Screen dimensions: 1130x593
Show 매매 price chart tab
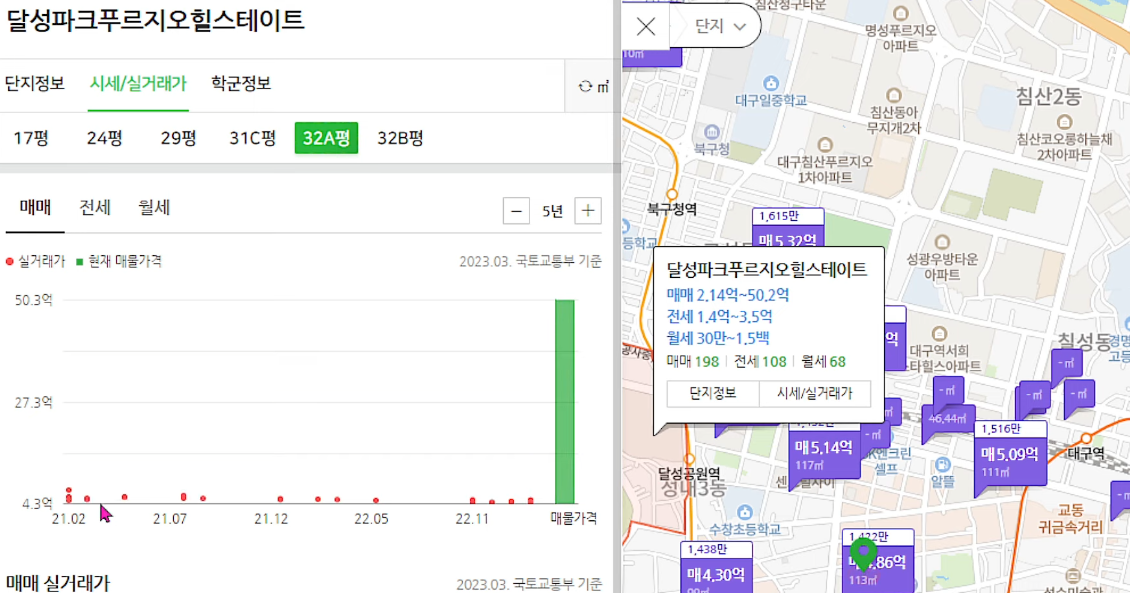pos(35,208)
